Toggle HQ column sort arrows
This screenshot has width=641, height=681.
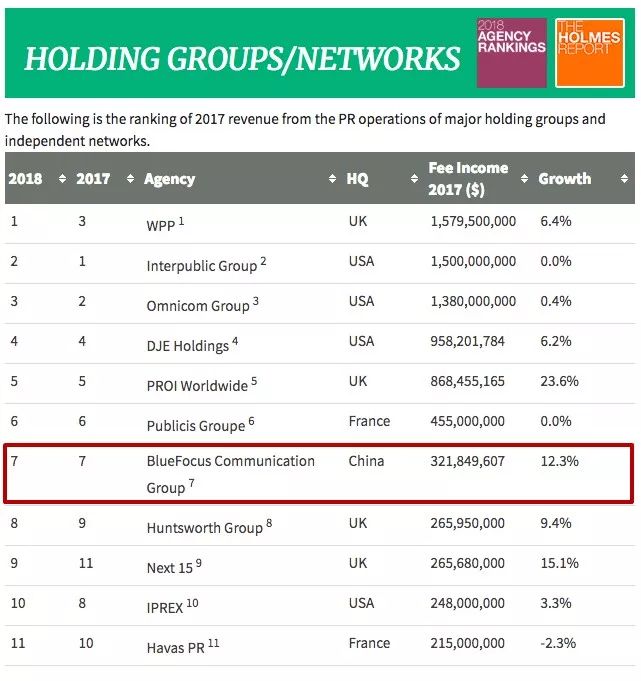click(x=414, y=178)
